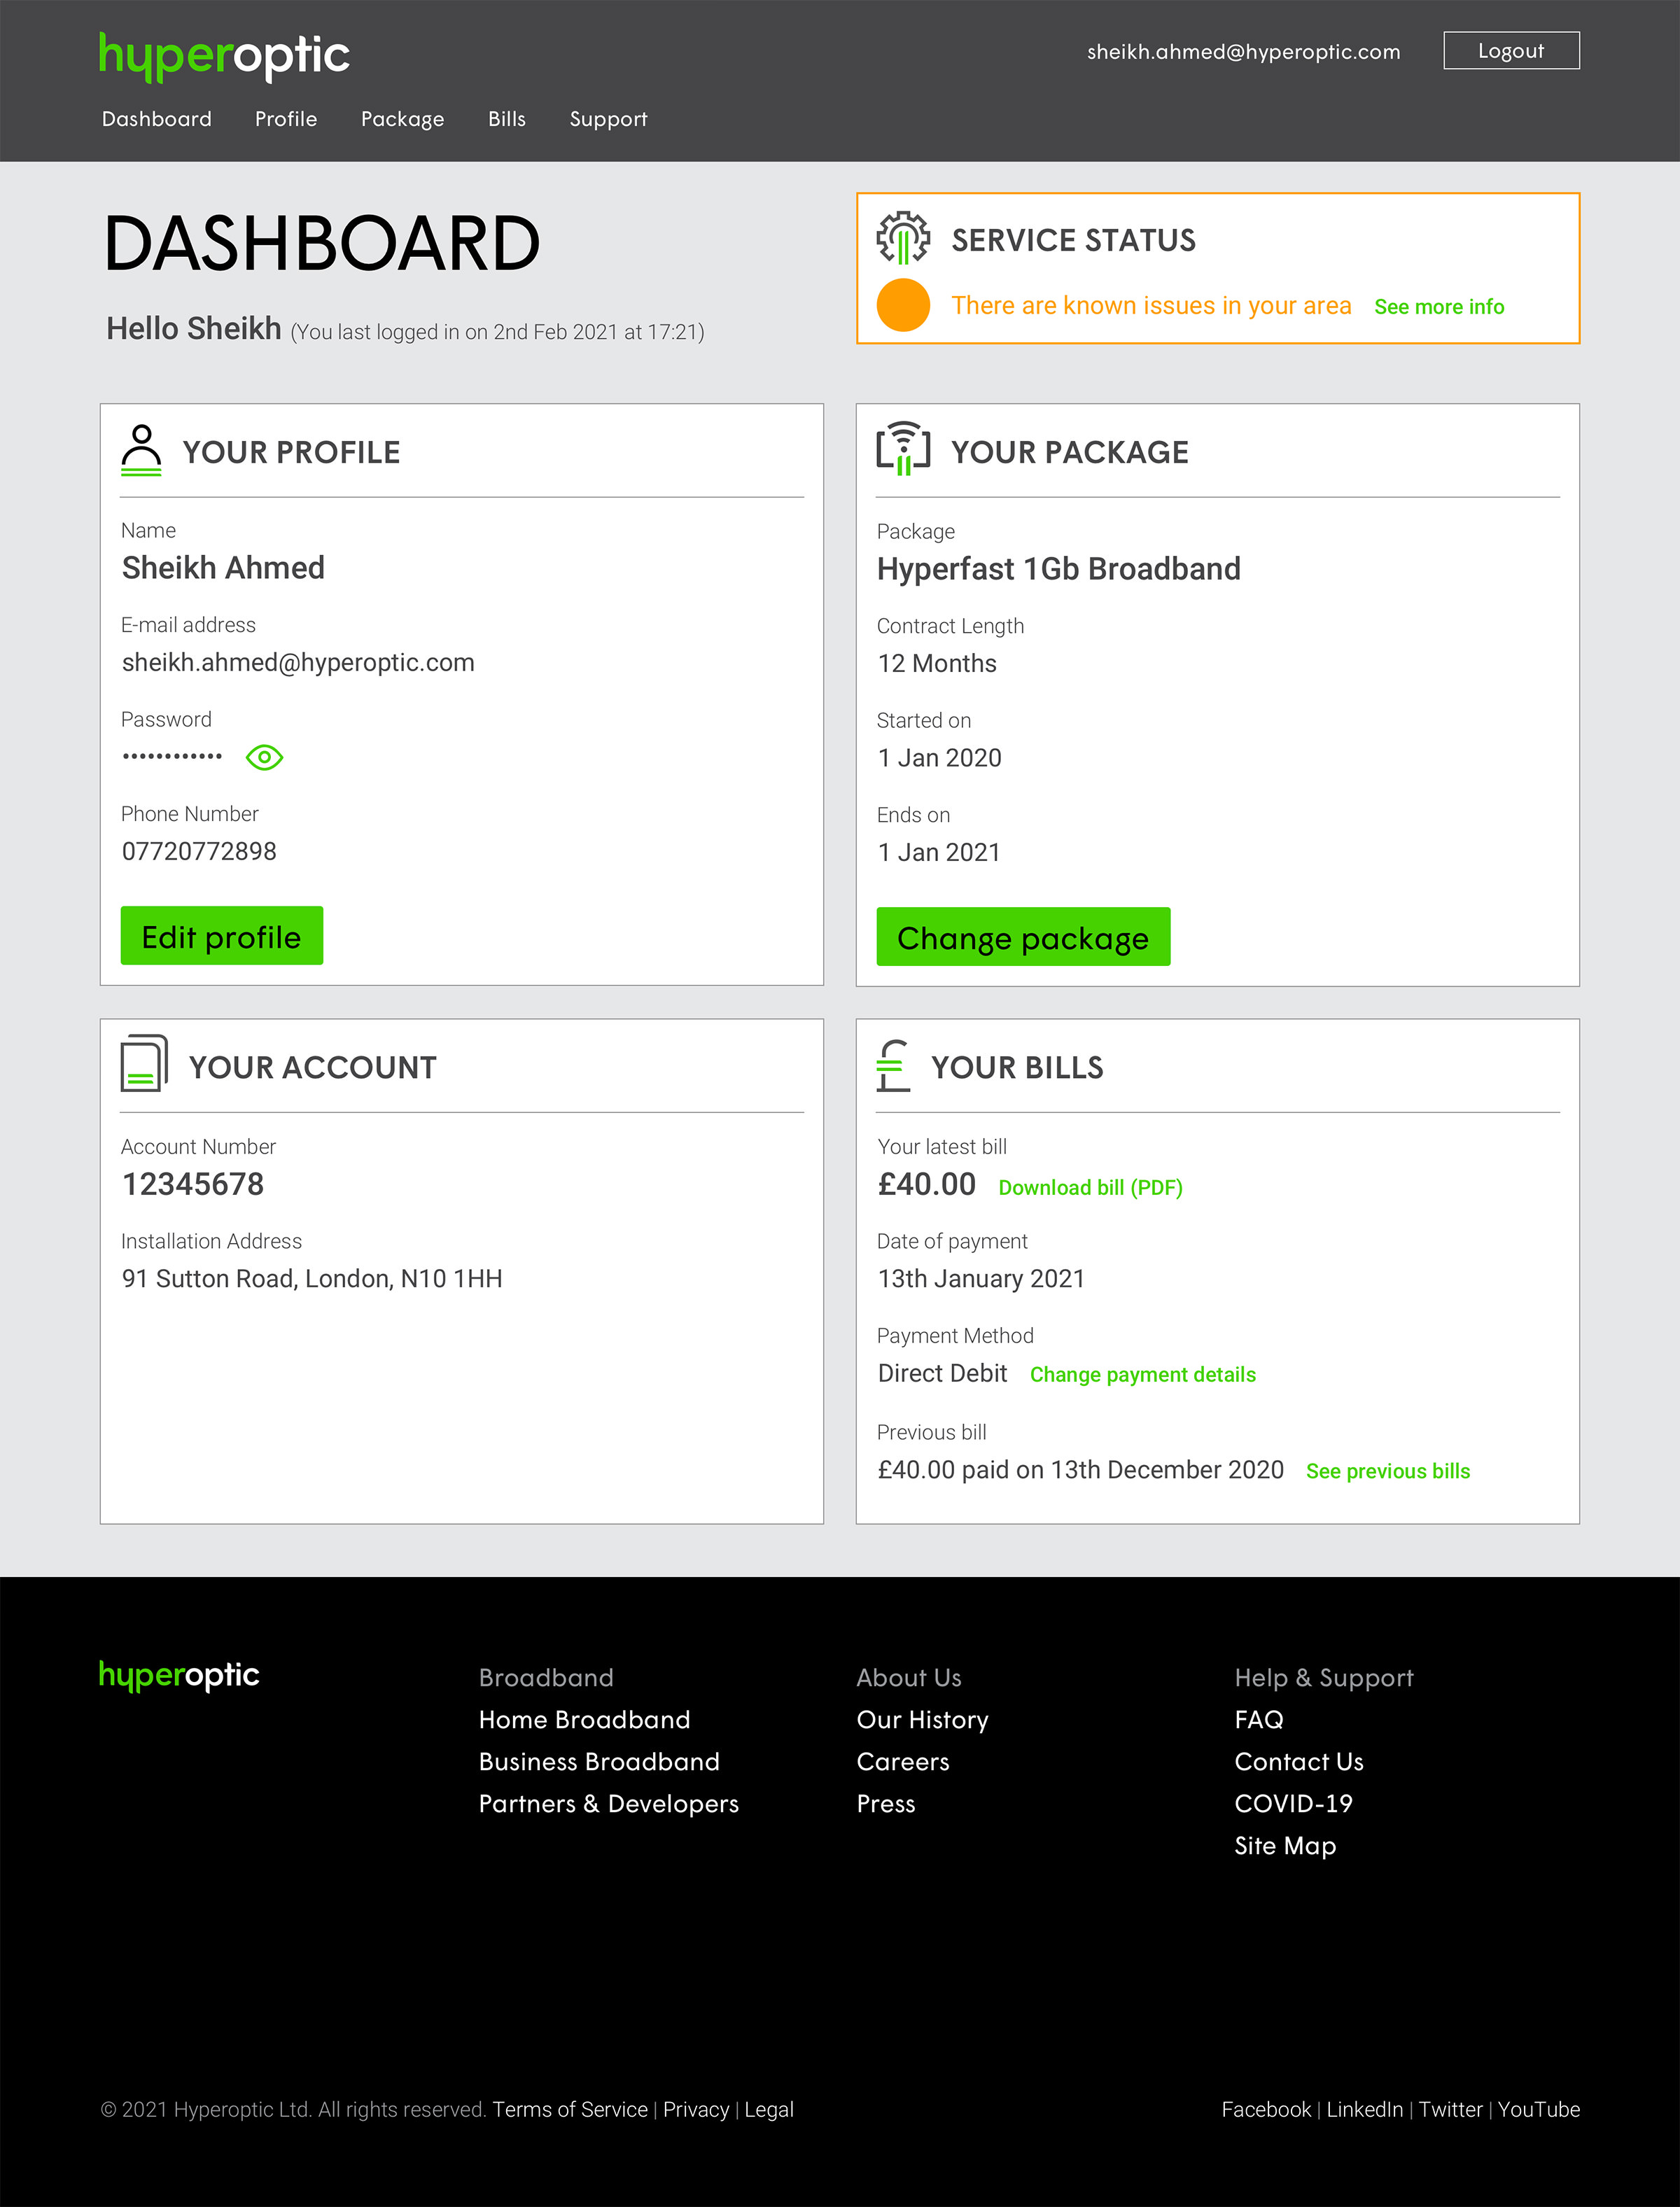Image resolution: width=1680 pixels, height=2207 pixels.
Task: Click the account number 12345678
Action: (x=193, y=1184)
